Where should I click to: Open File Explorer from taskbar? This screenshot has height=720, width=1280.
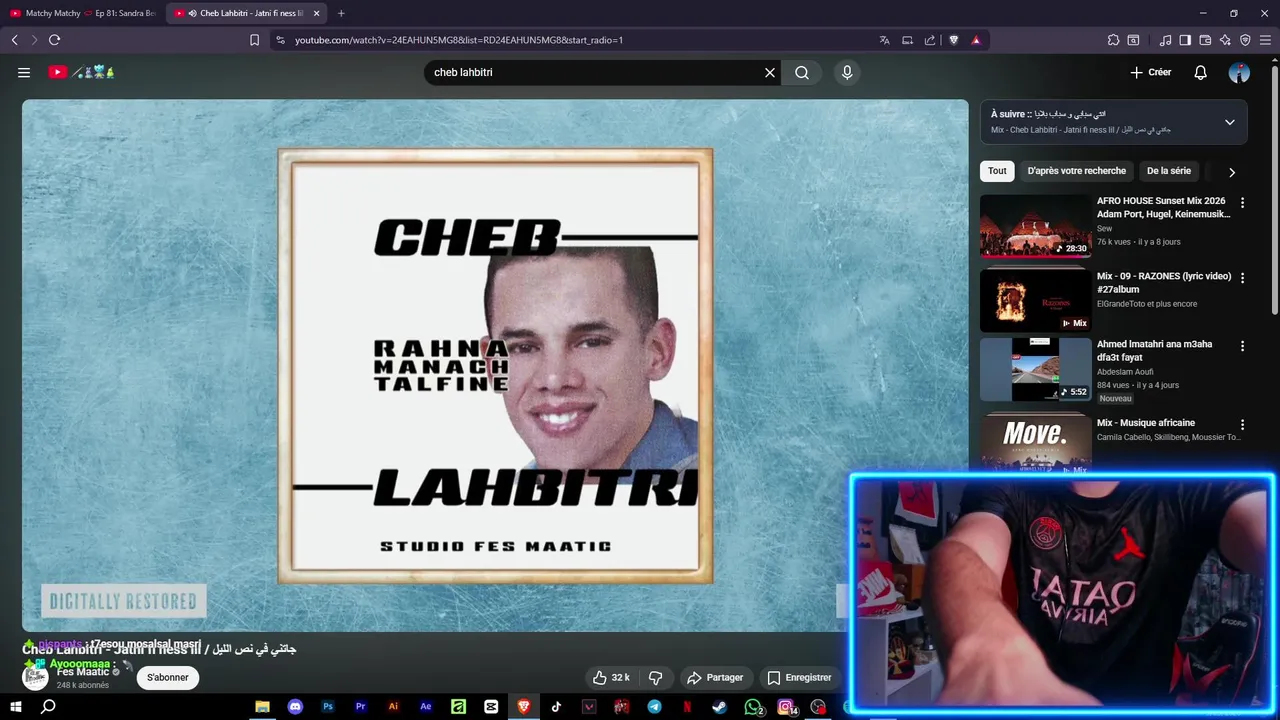262,707
